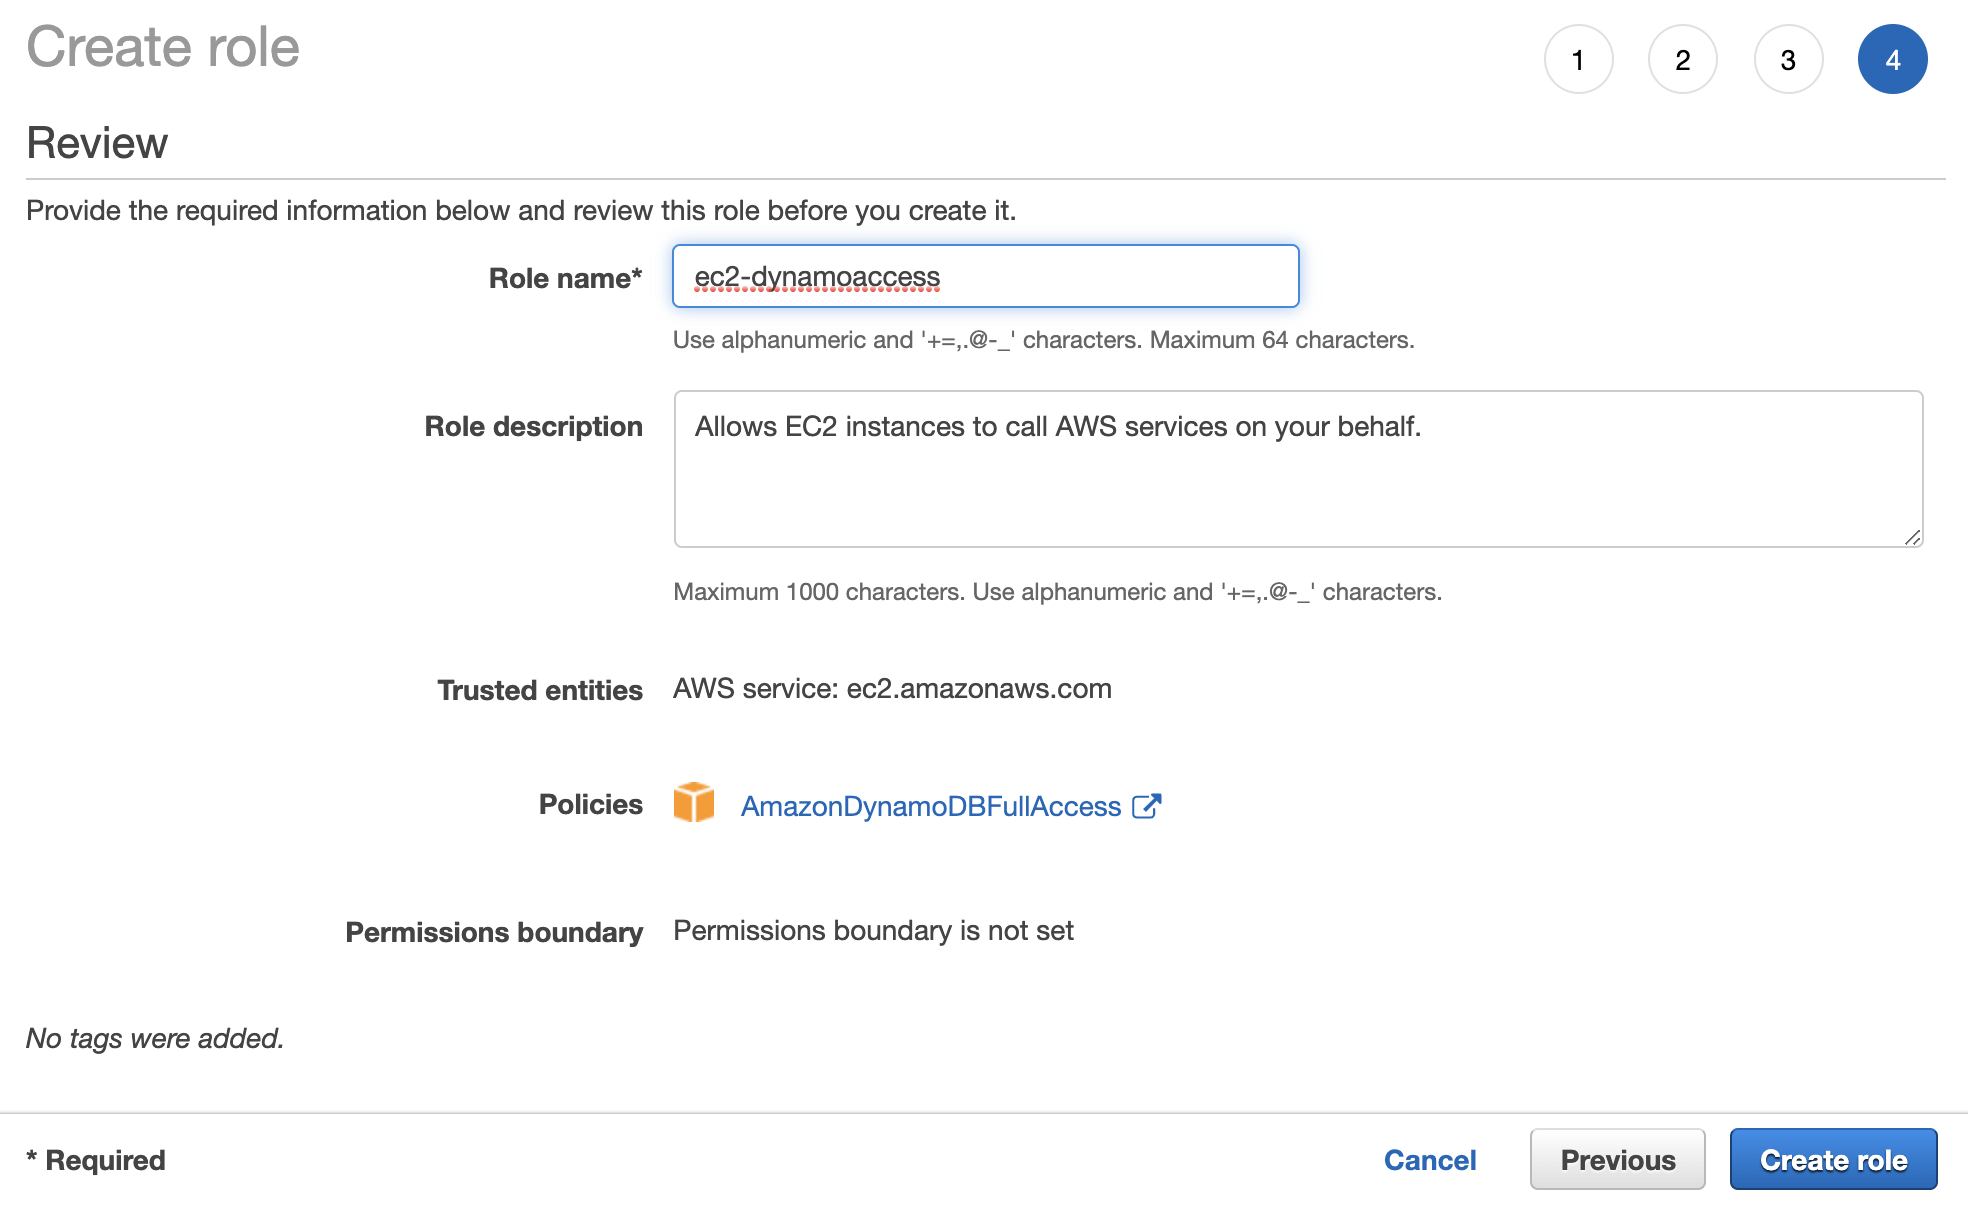Click the highlighted step 4 indicator
The height and width of the screenshot is (1206, 1968).
pos(1892,60)
